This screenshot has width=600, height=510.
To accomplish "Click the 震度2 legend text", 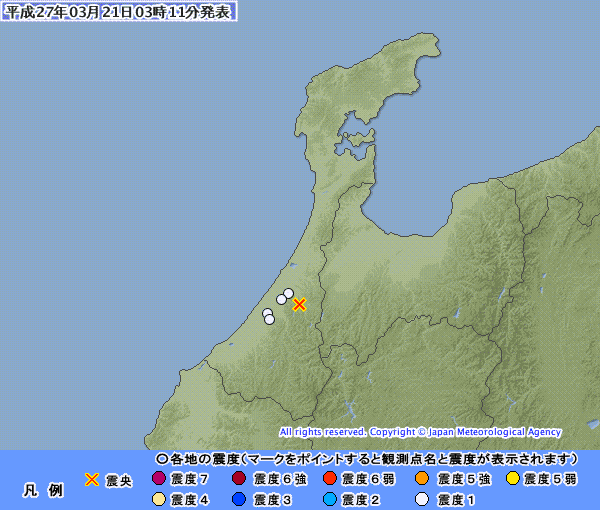I will 360,500.
